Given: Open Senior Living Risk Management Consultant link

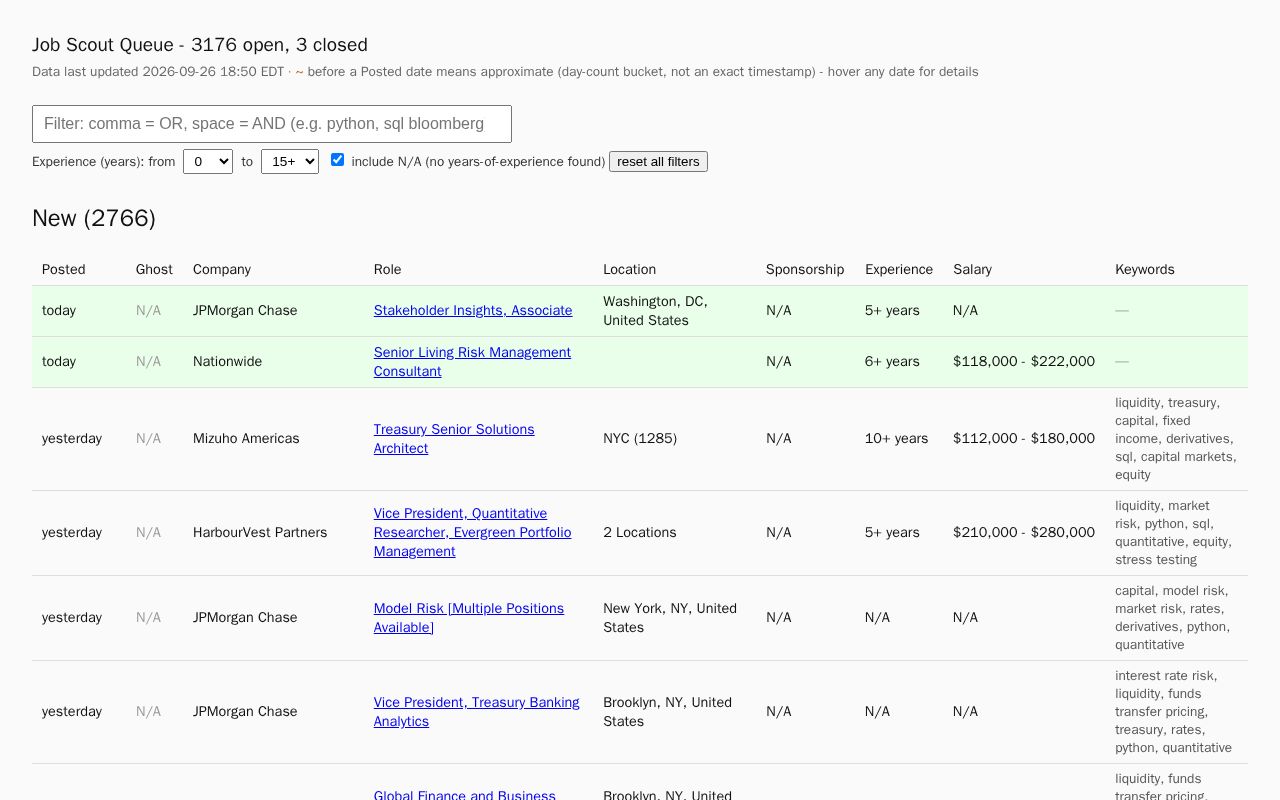Looking at the screenshot, I should point(472,361).
